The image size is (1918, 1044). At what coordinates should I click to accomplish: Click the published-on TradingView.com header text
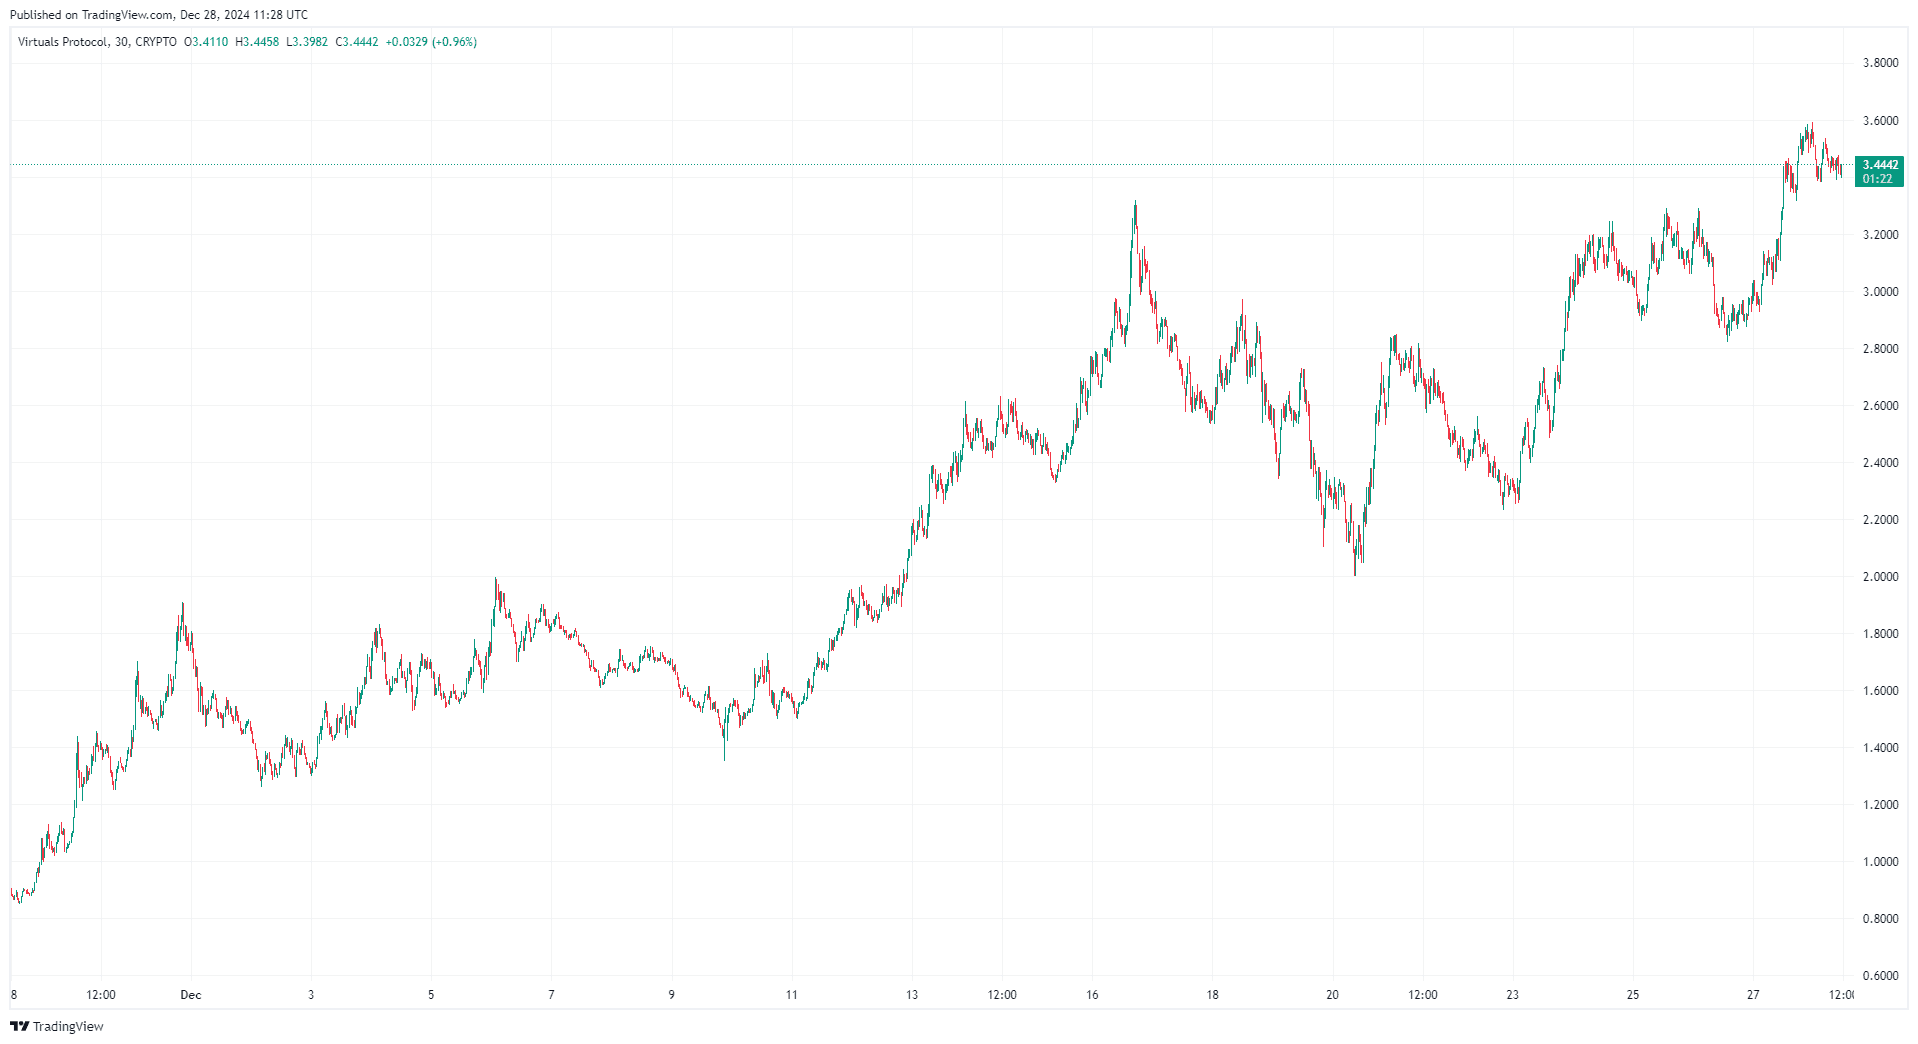tap(159, 15)
